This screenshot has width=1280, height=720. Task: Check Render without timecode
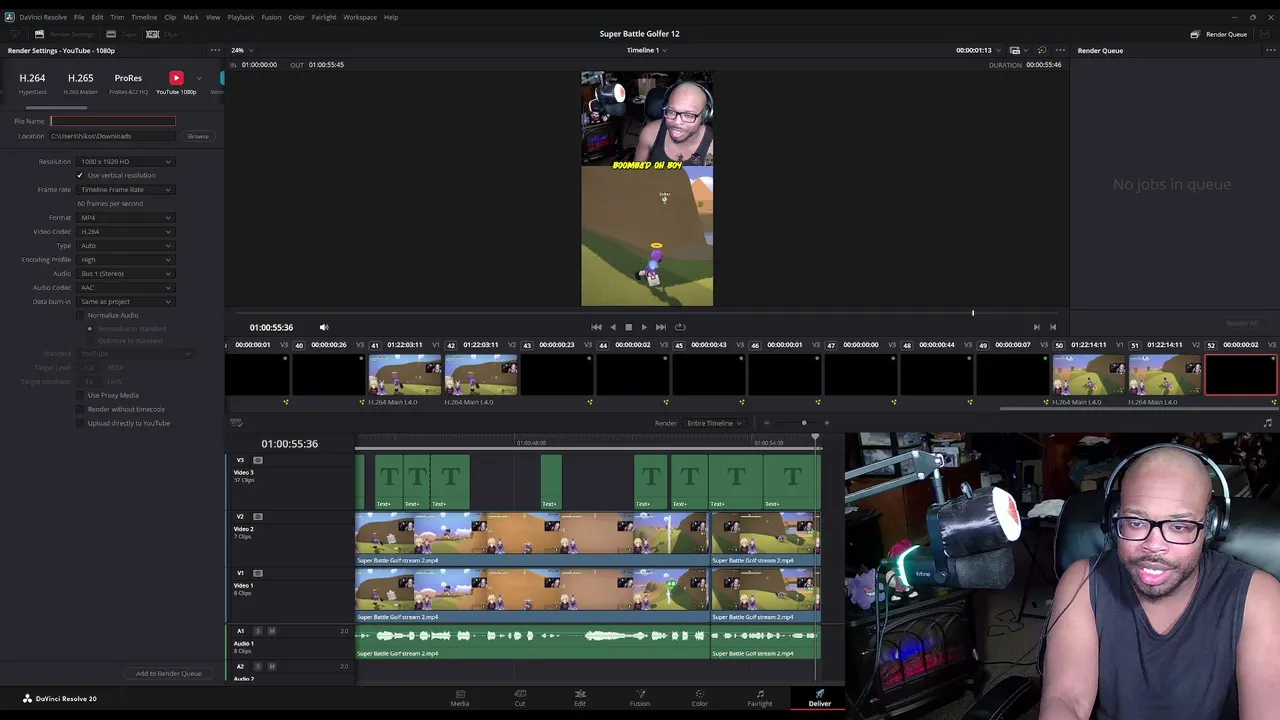(x=80, y=409)
